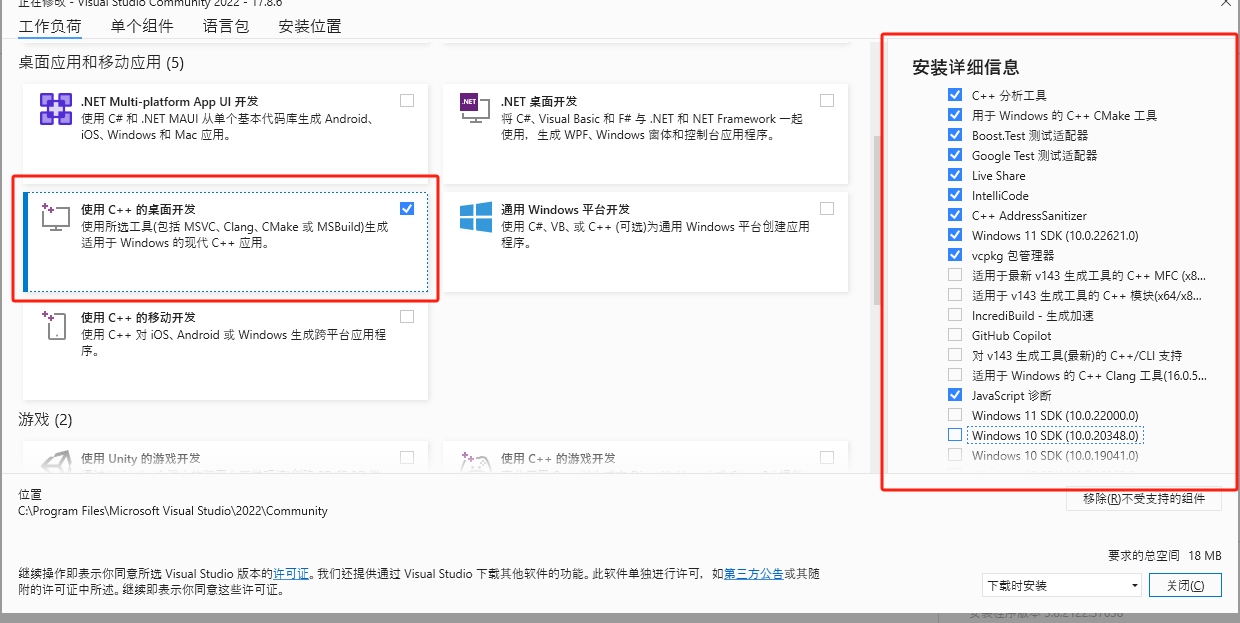This screenshot has height=623, width=1240.
Task: Check Windows 10 SDK (10.0.19041.0)
Action: 954,455
